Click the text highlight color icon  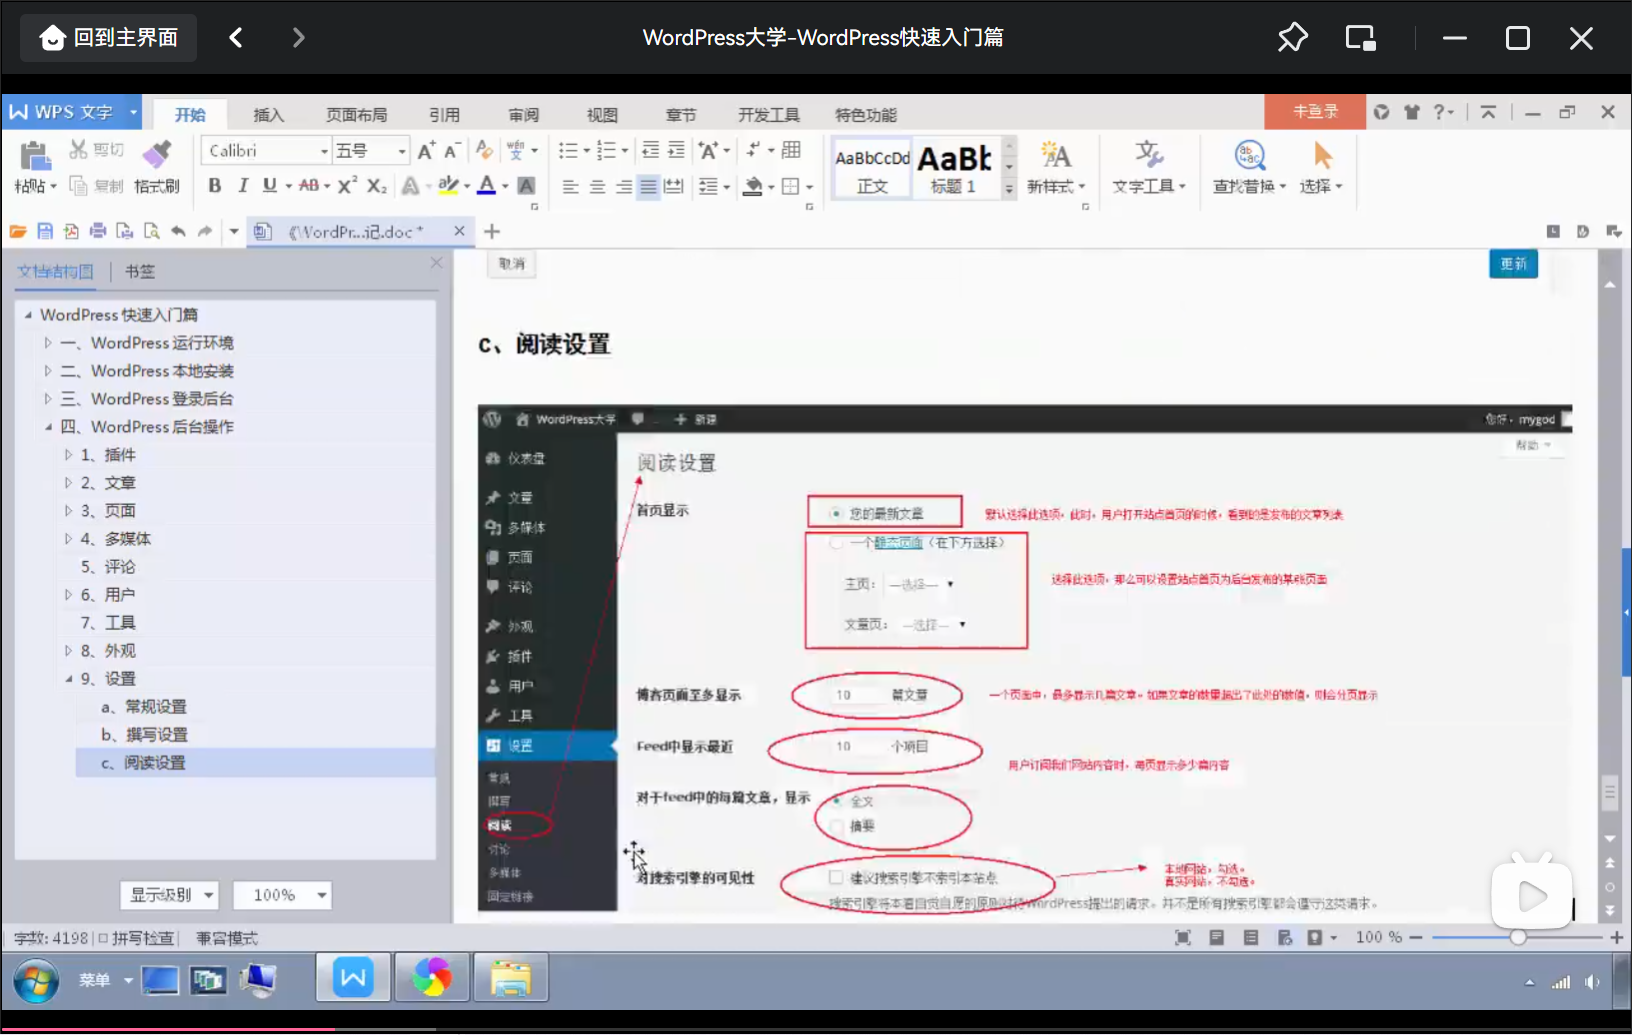(x=448, y=186)
